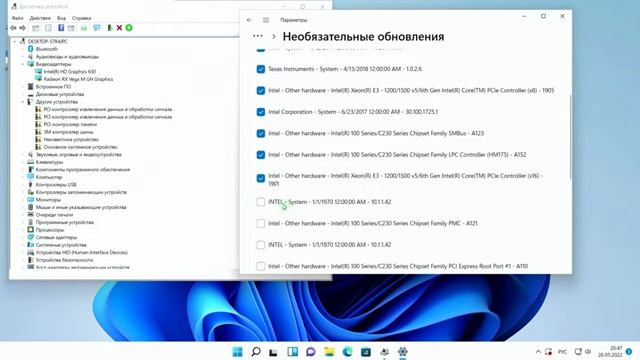640x360 pixels.
Task: Scan for hardware changes with the monitor icon
Action: coord(97,28)
